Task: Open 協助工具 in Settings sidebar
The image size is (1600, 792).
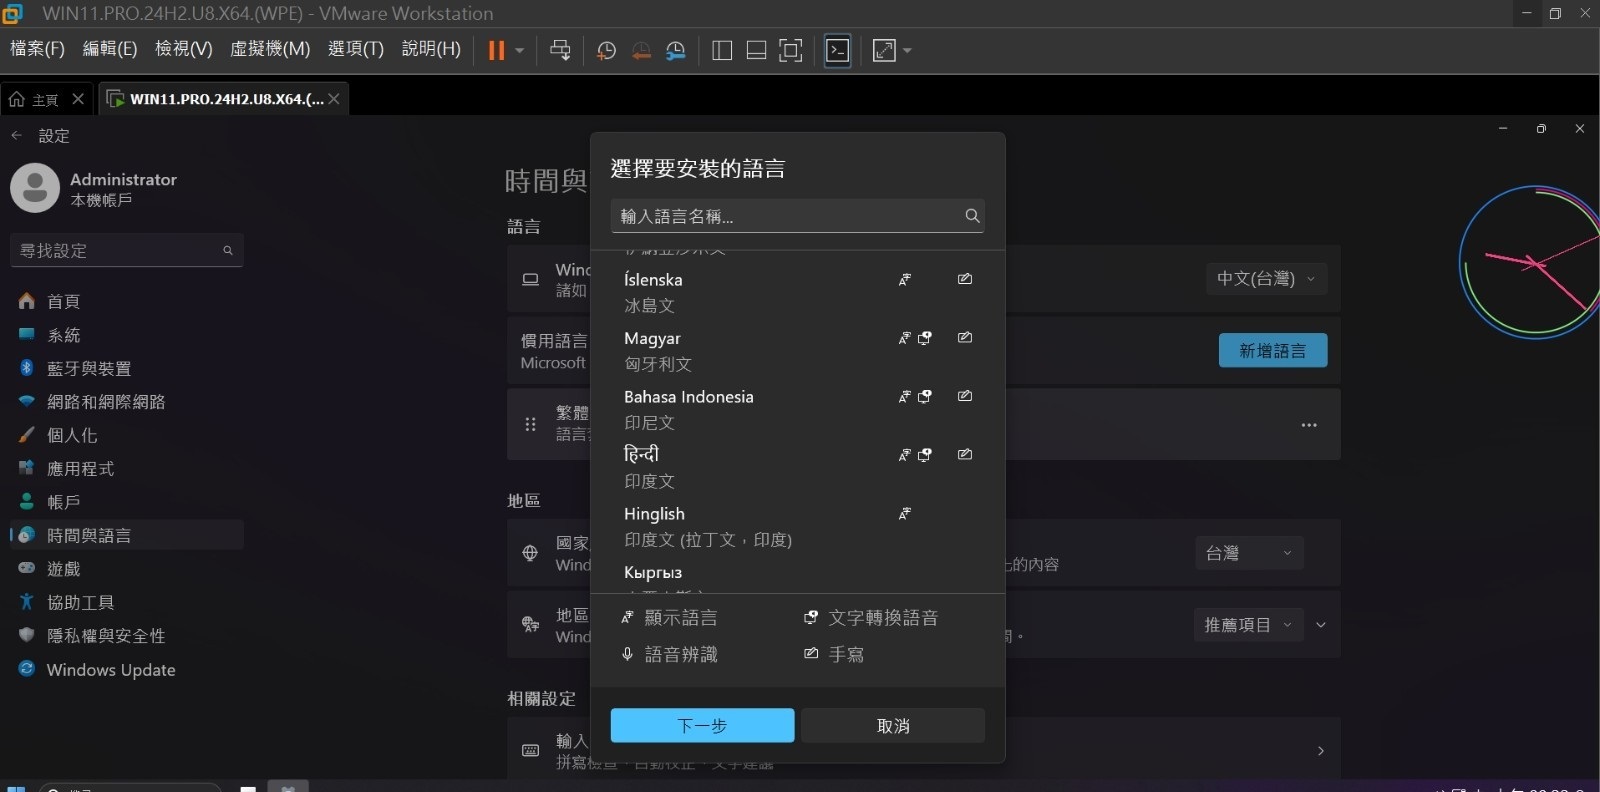Action: [80, 602]
